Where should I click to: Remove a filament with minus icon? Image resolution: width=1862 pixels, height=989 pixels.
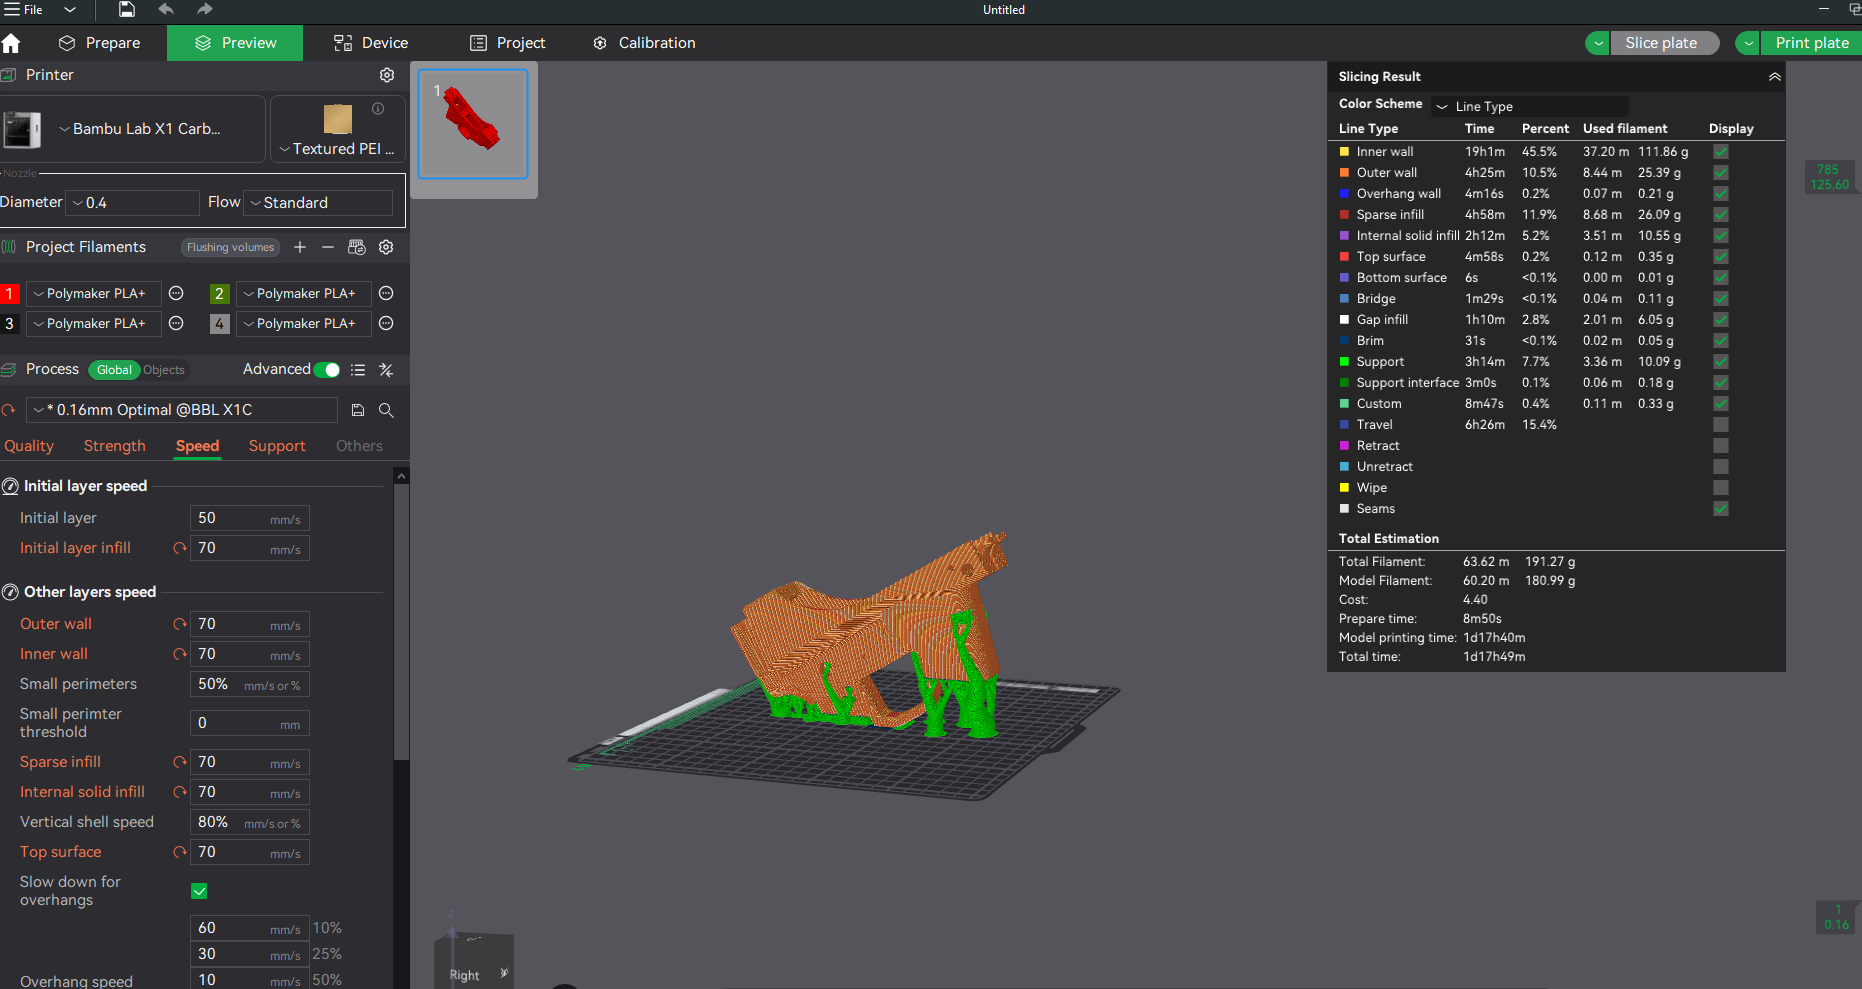click(x=328, y=247)
